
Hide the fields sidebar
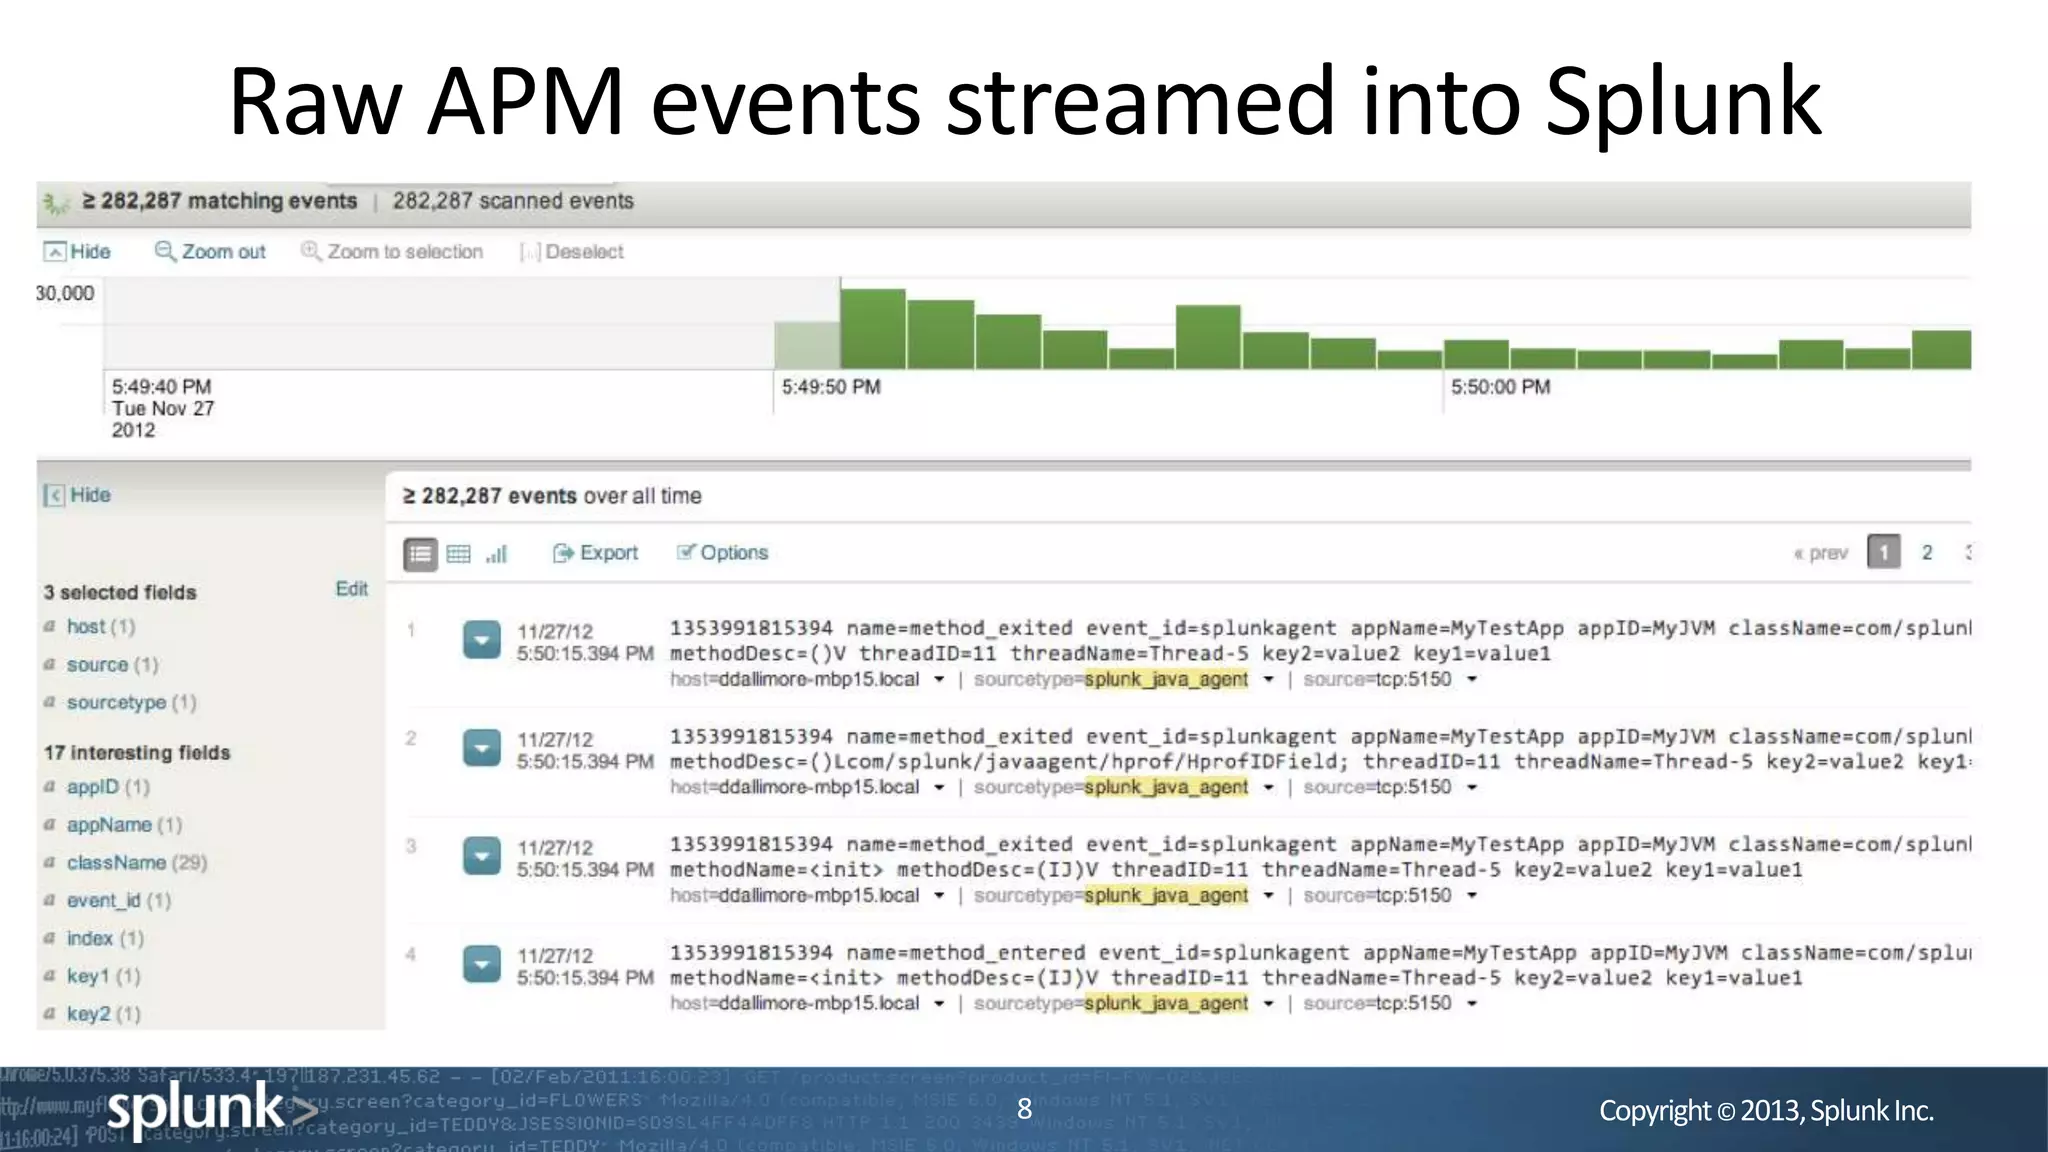[77, 495]
